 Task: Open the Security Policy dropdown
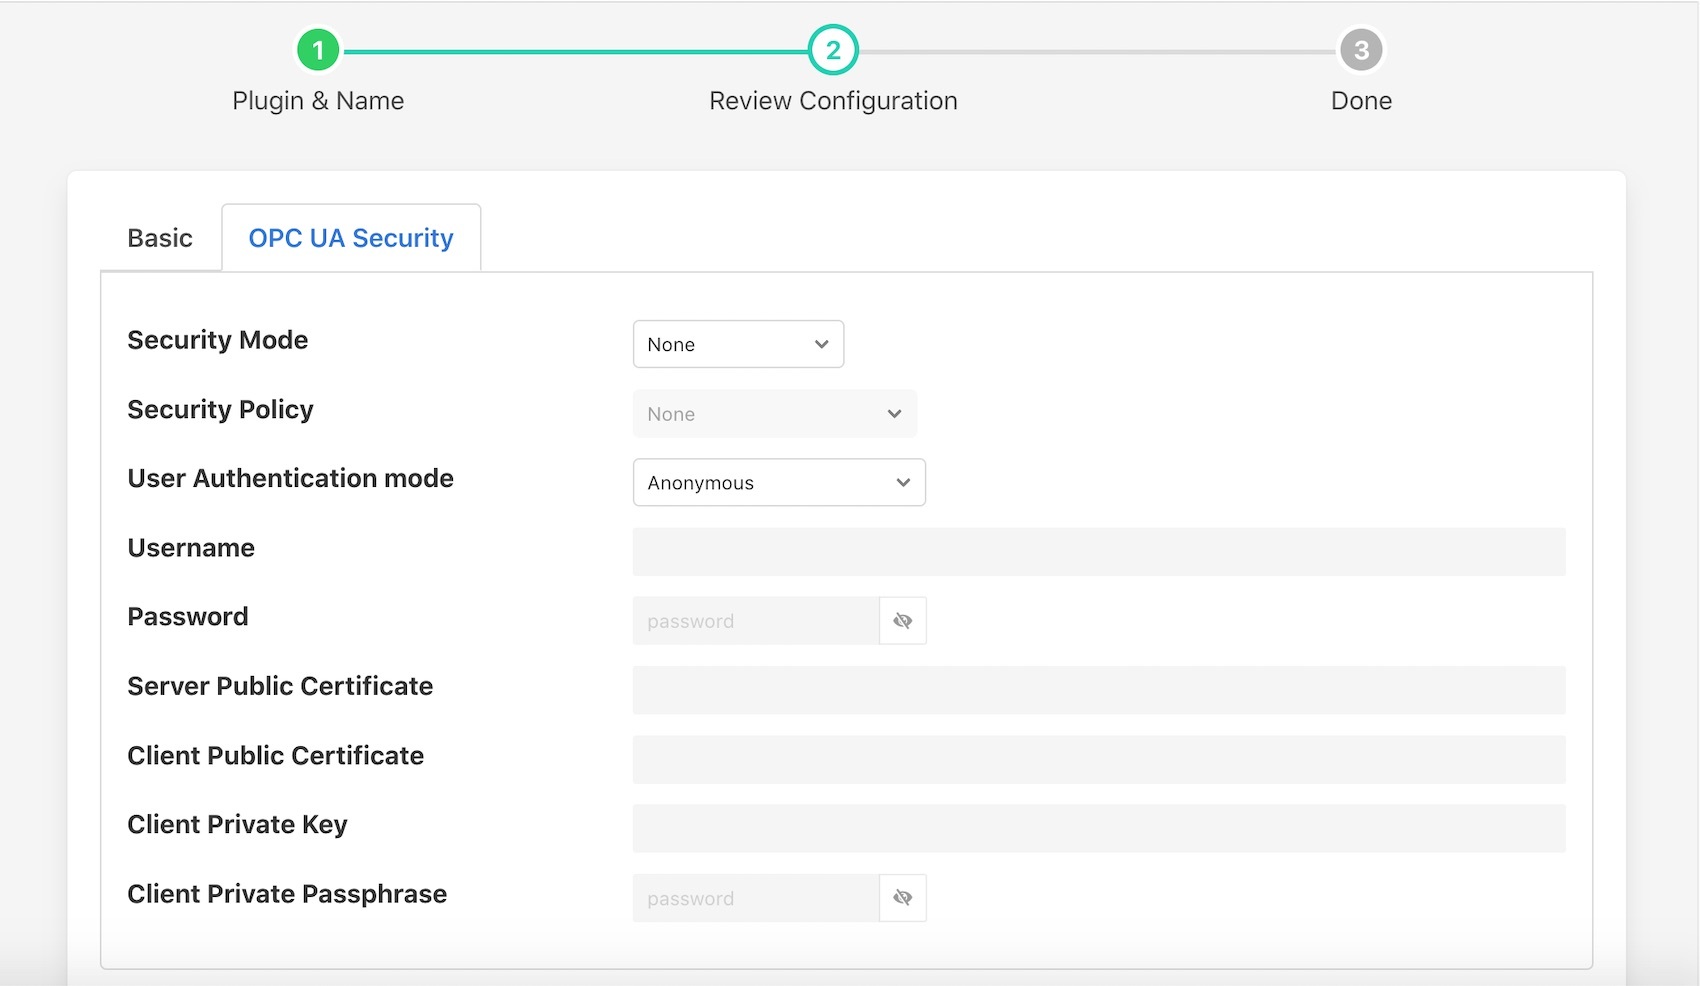pyautogui.click(x=774, y=413)
